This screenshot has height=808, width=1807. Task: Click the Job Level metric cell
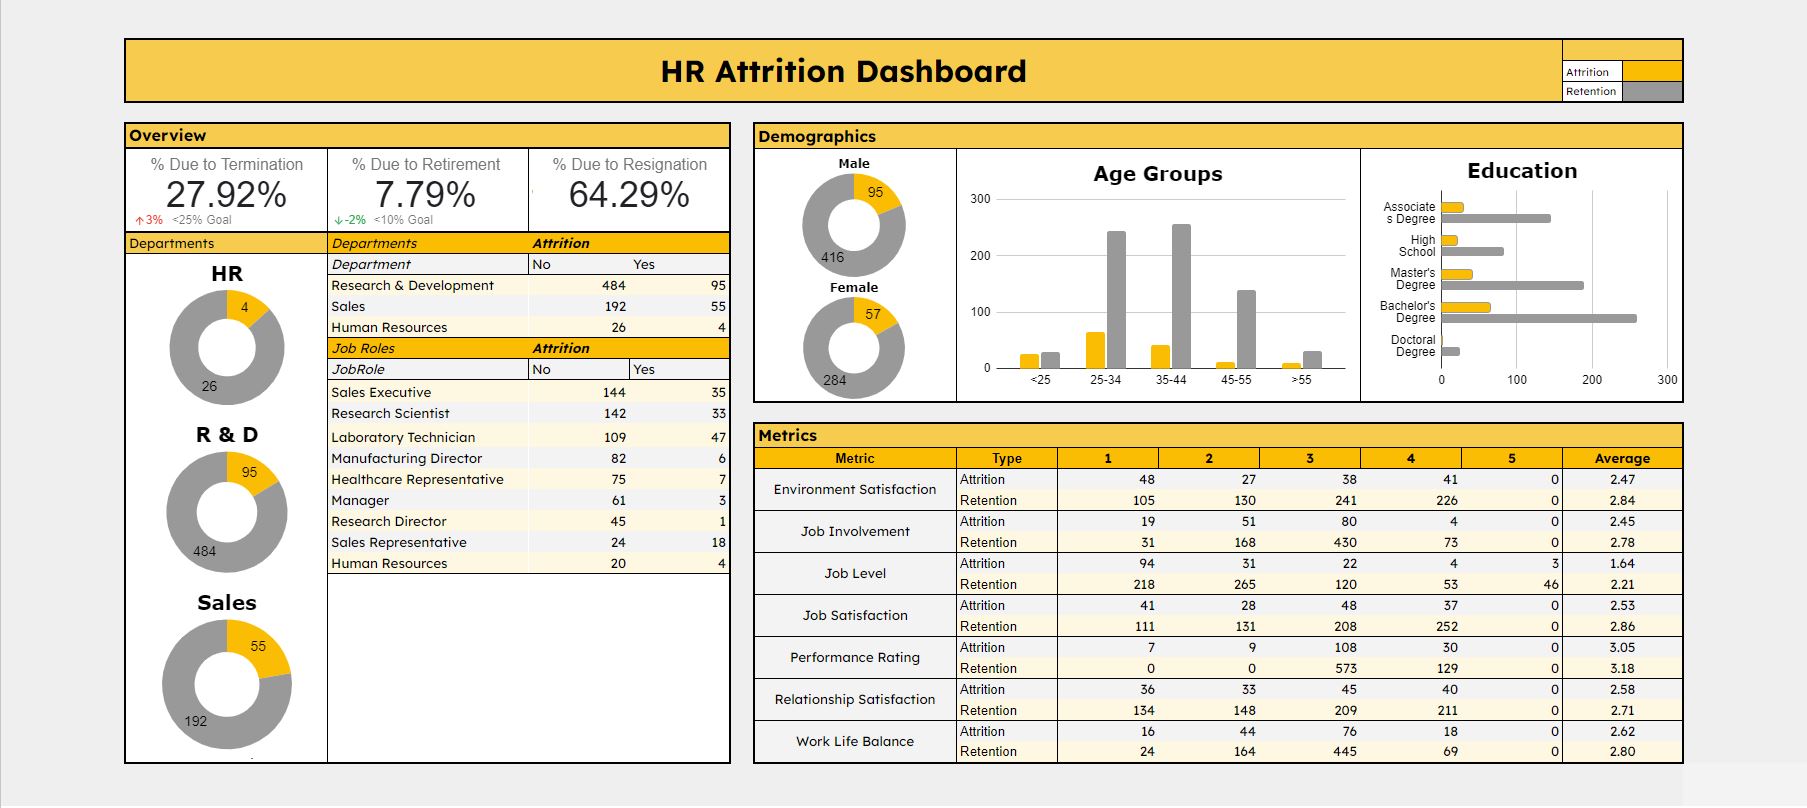(855, 573)
